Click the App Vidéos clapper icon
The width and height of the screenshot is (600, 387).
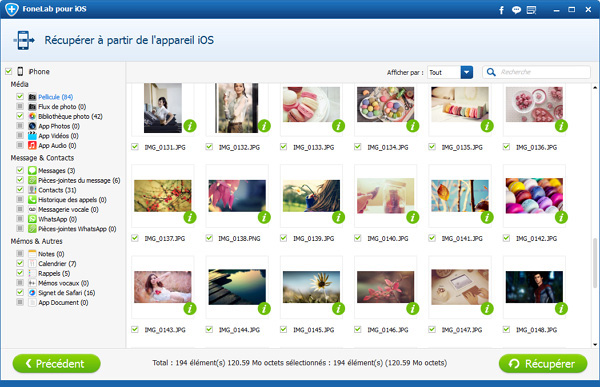point(33,136)
